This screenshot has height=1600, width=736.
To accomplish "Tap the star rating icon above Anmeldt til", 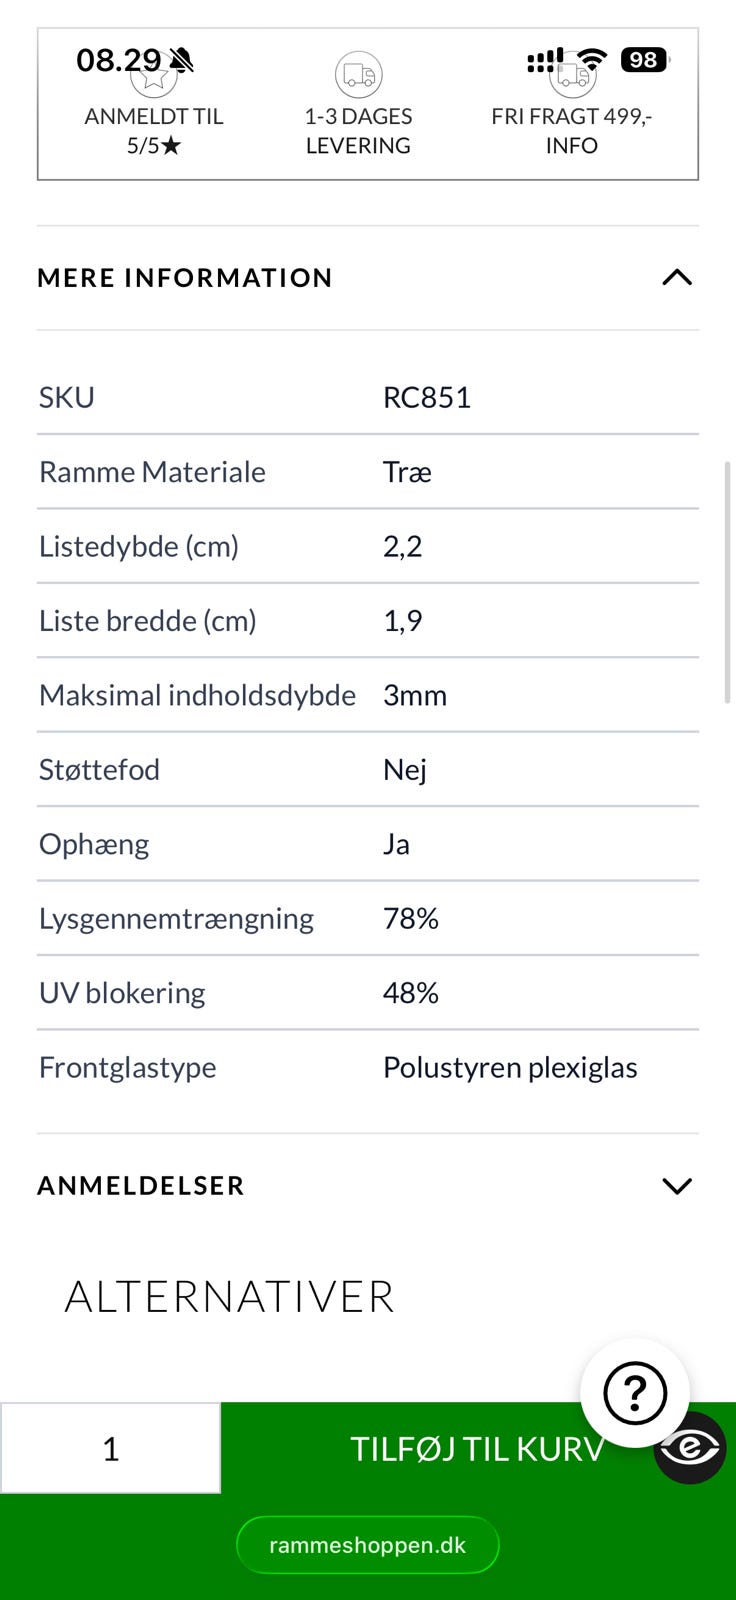I will (153, 75).
